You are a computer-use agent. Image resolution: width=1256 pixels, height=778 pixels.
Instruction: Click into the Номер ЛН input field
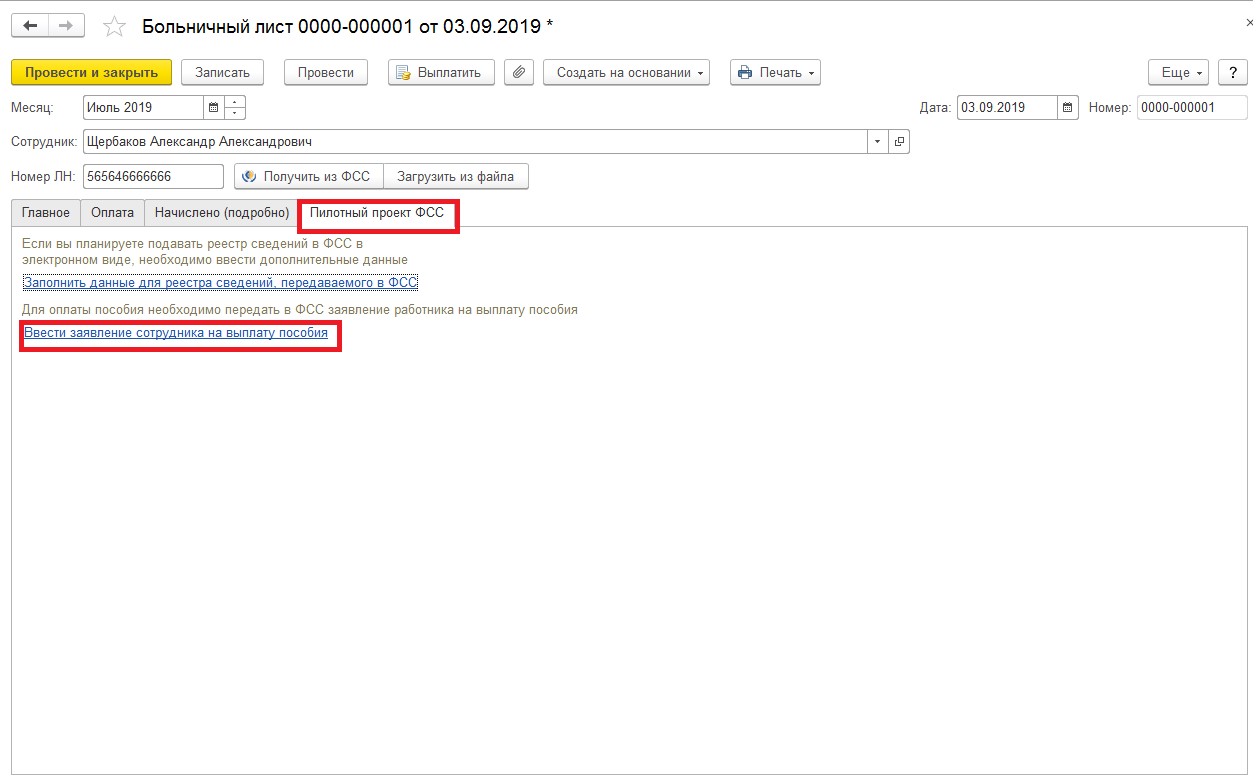pos(153,176)
